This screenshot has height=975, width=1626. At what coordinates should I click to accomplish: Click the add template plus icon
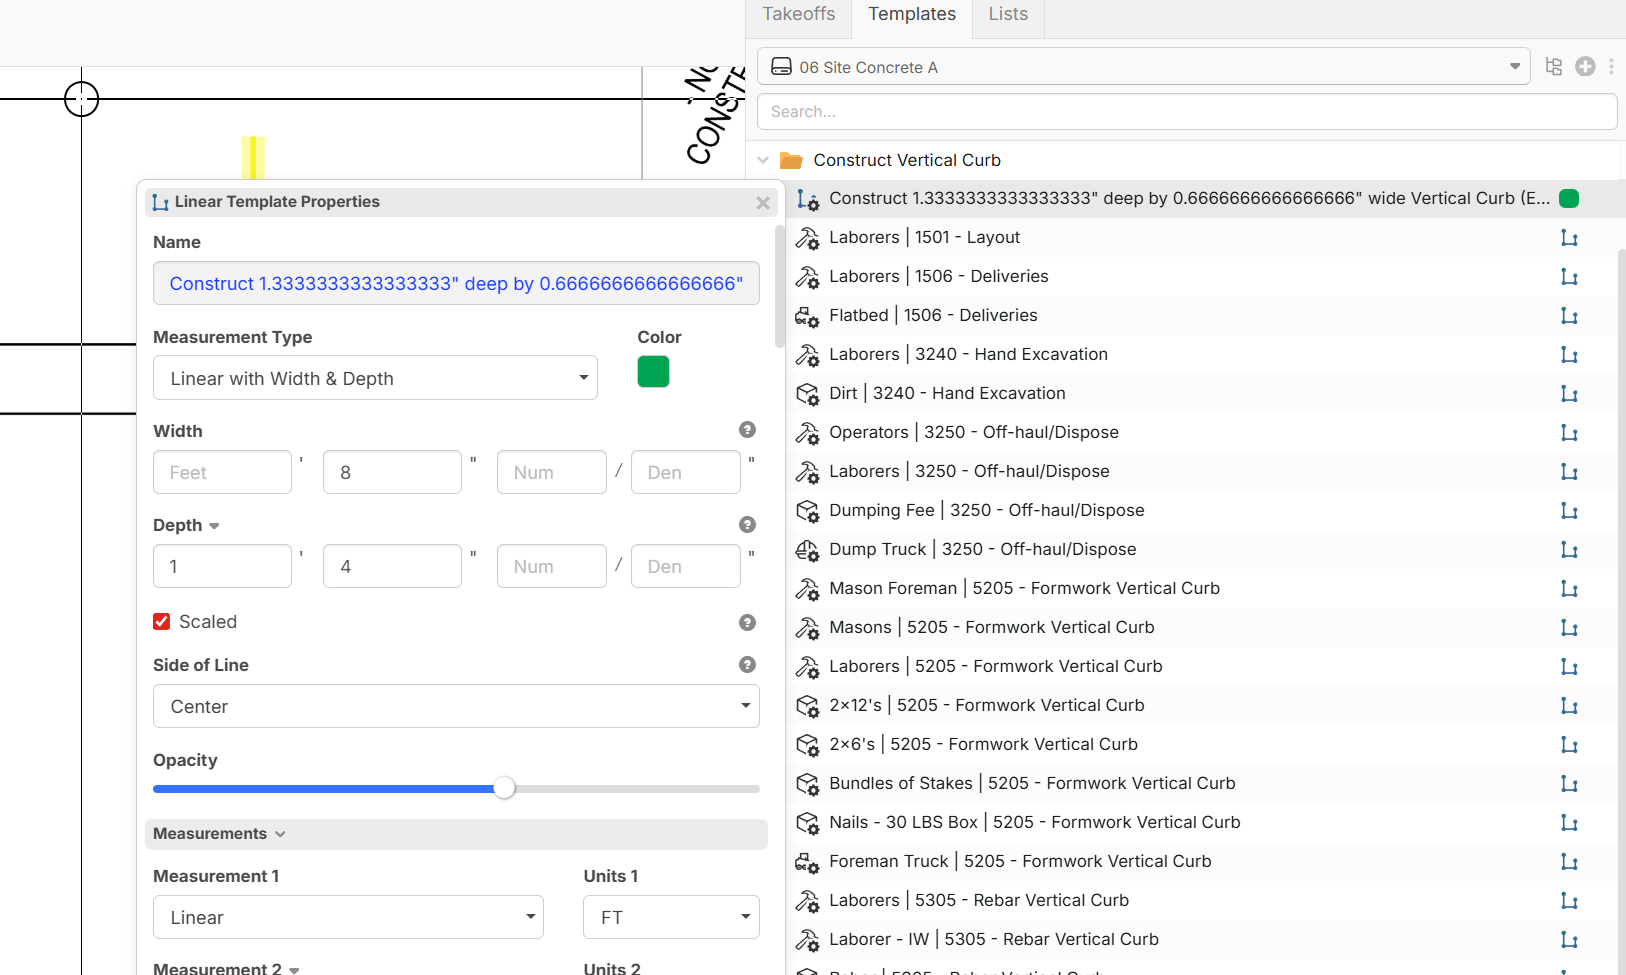click(x=1585, y=67)
